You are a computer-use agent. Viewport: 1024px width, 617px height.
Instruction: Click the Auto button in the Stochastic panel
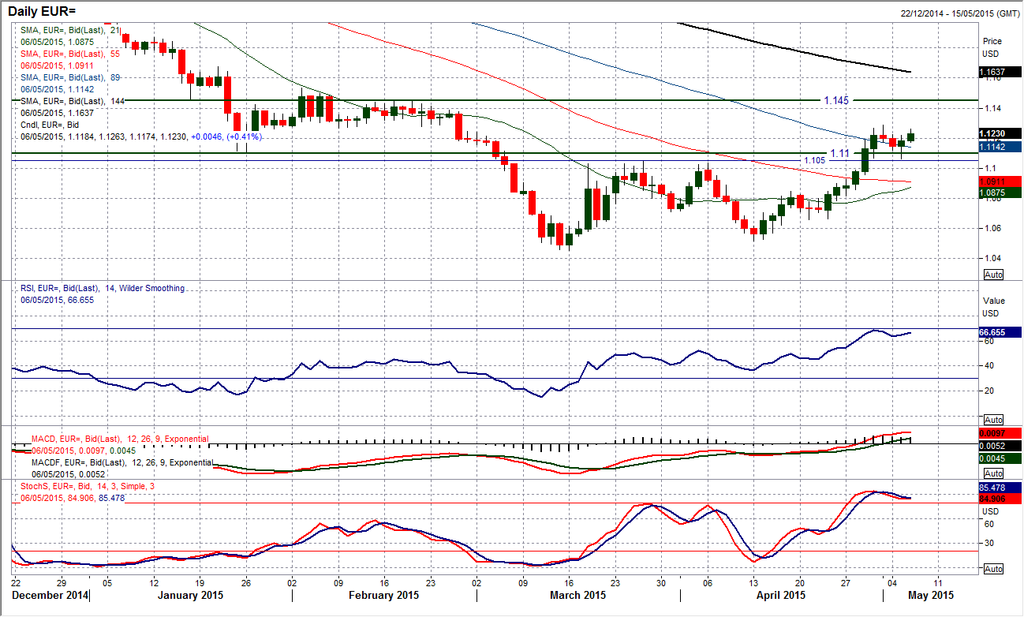pyautogui.click(x=993, y=569)
